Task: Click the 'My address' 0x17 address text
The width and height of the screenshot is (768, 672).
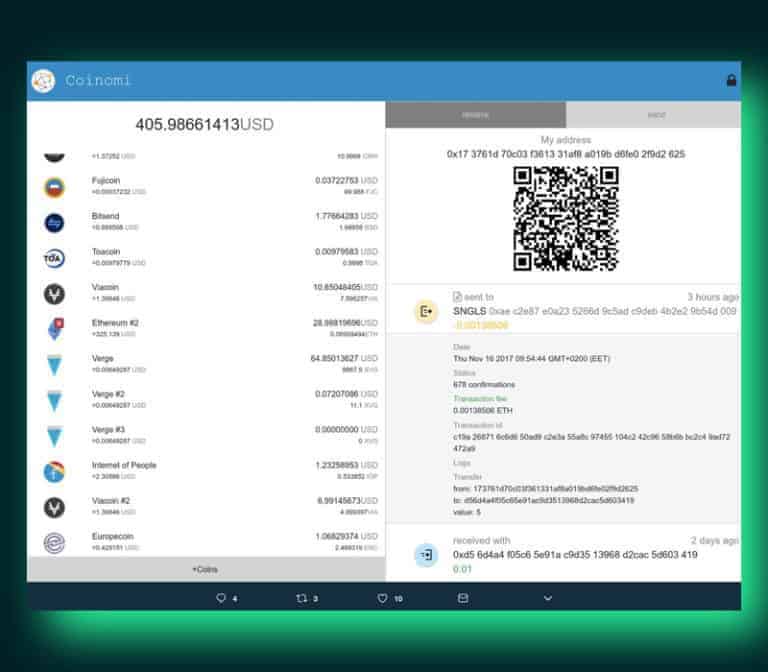Action: tap(566, 154)
